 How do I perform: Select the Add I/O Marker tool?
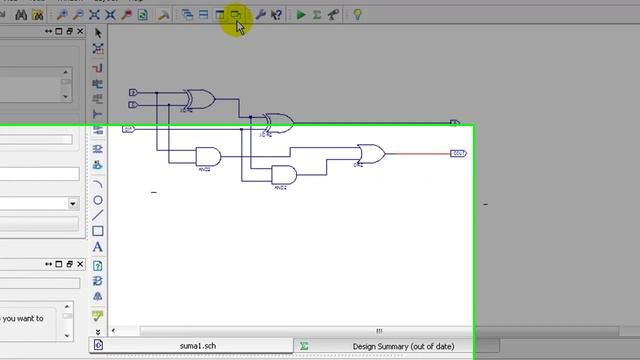point(98,130)
